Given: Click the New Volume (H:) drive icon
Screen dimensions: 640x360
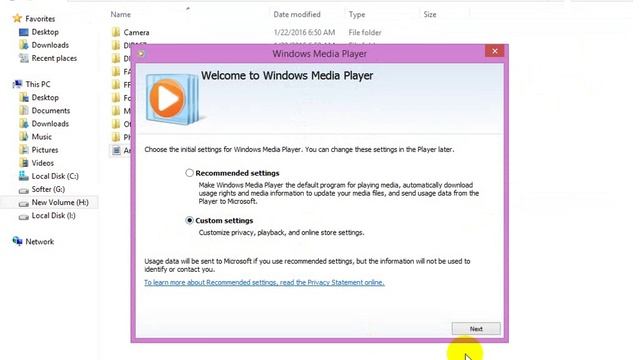Looking at the screenshot, I should tap(24, 203).
